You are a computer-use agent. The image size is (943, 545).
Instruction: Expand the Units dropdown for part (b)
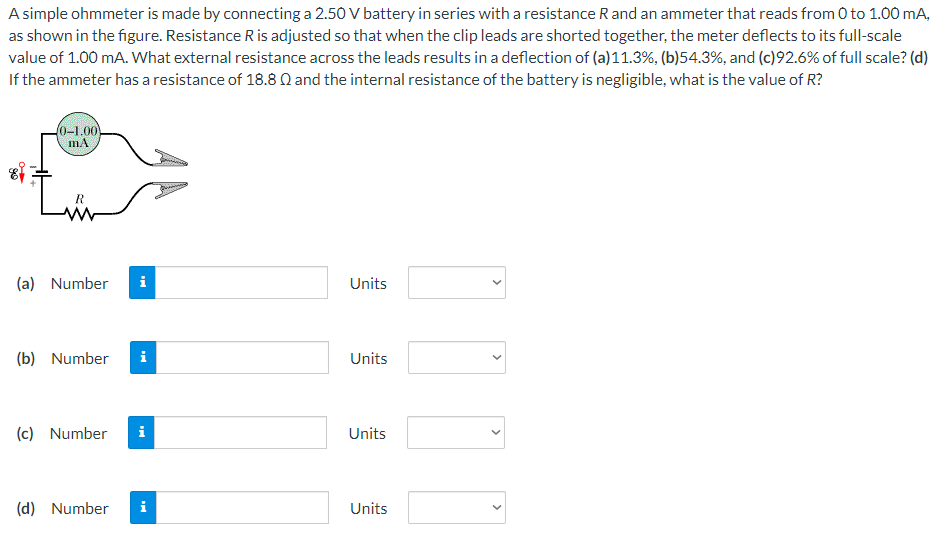click(457, 357)
